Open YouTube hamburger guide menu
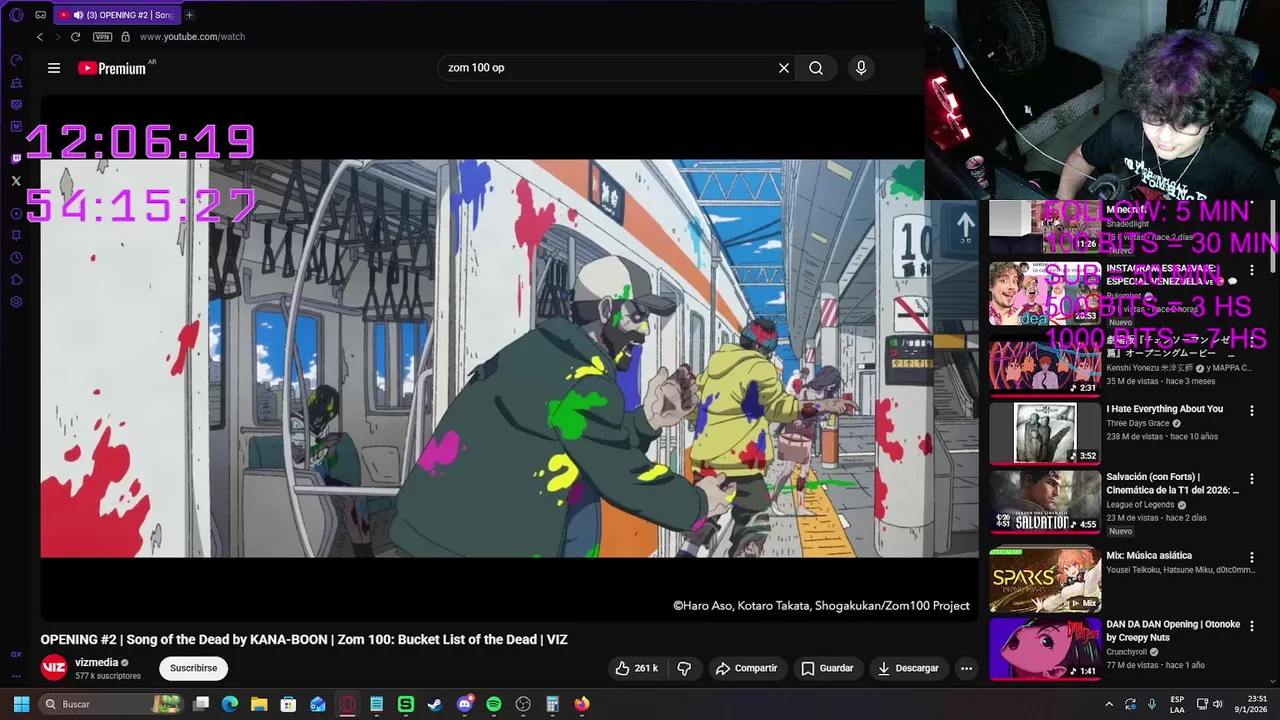This screenshot has height=720, width=1280. (x=54, y=68)
